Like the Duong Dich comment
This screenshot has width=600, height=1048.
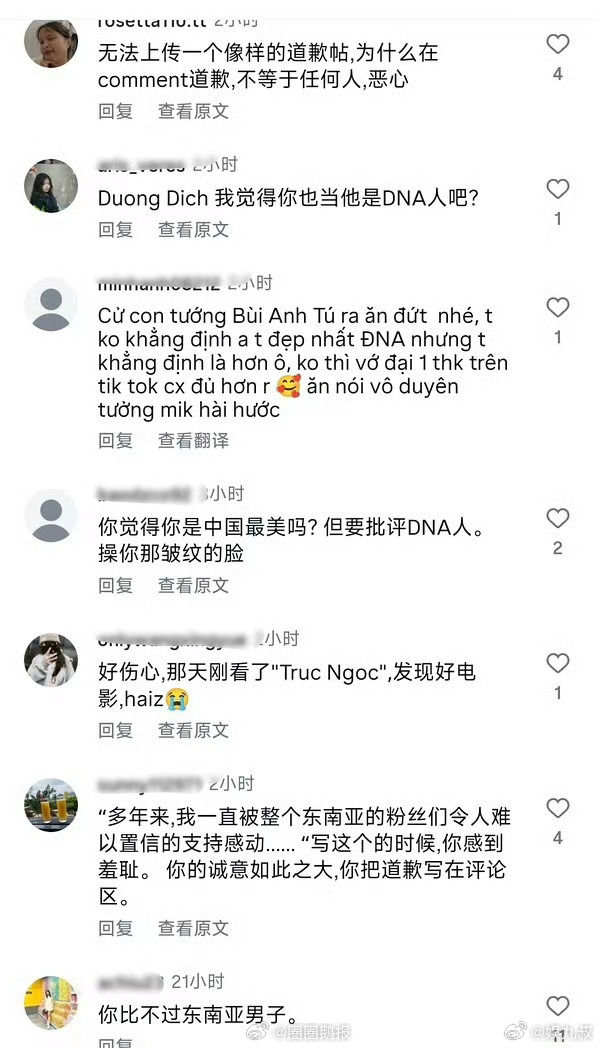[557, 189]
